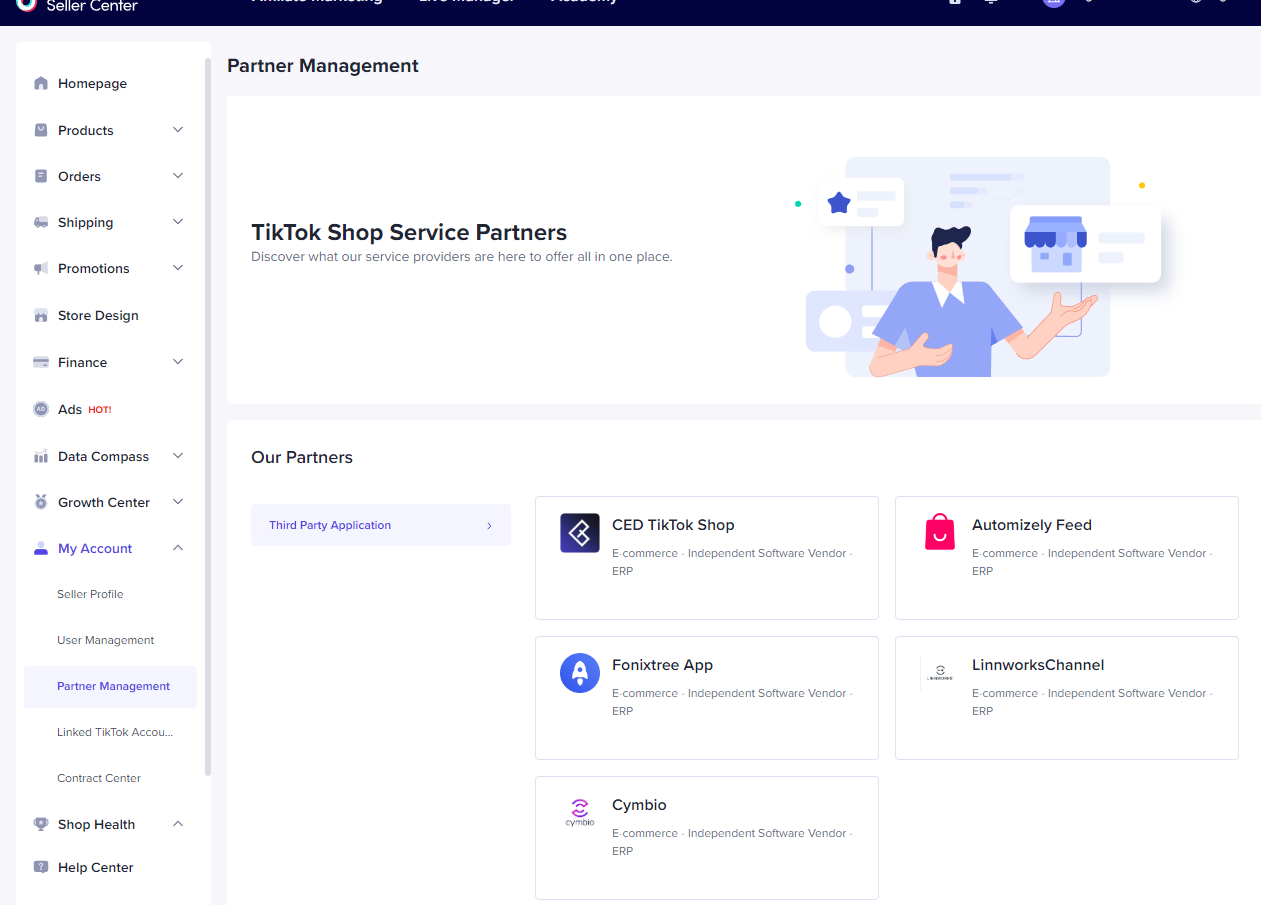1261x905 pixels.
Task: Expand the Products submenu chevron
Action: [178, 130]
